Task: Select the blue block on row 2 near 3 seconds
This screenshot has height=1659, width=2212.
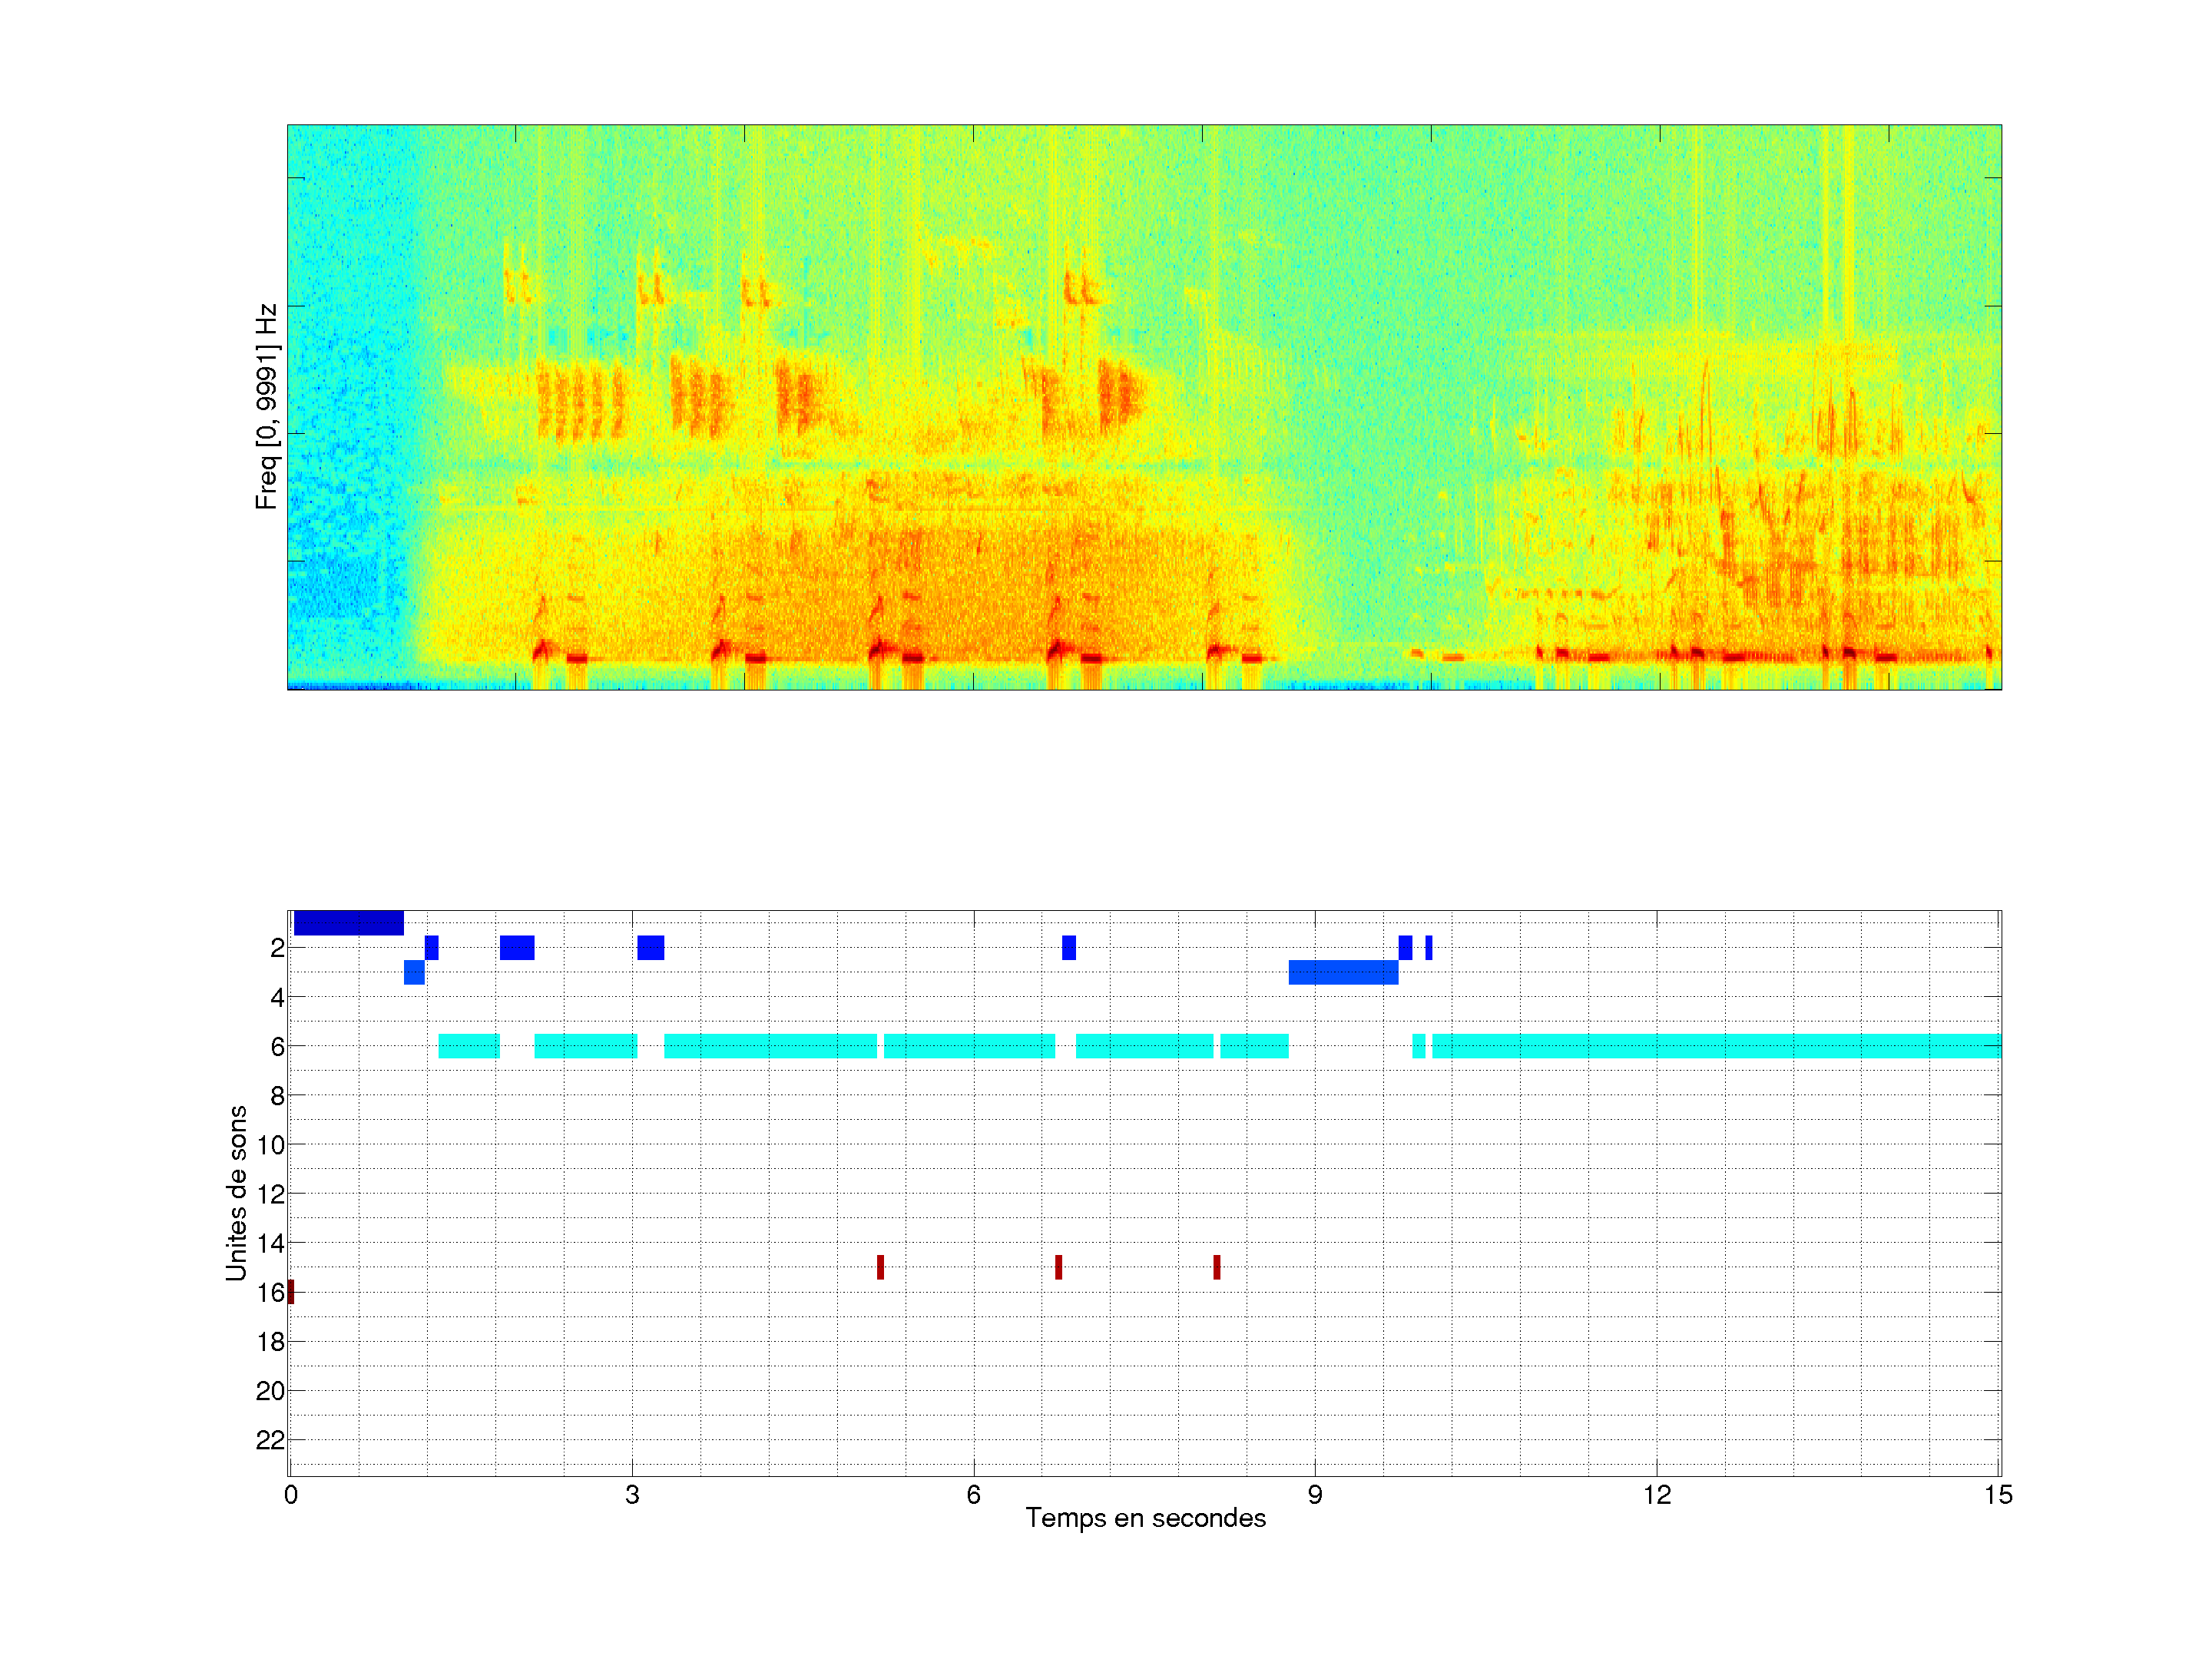Action: [x=650, y=947]
